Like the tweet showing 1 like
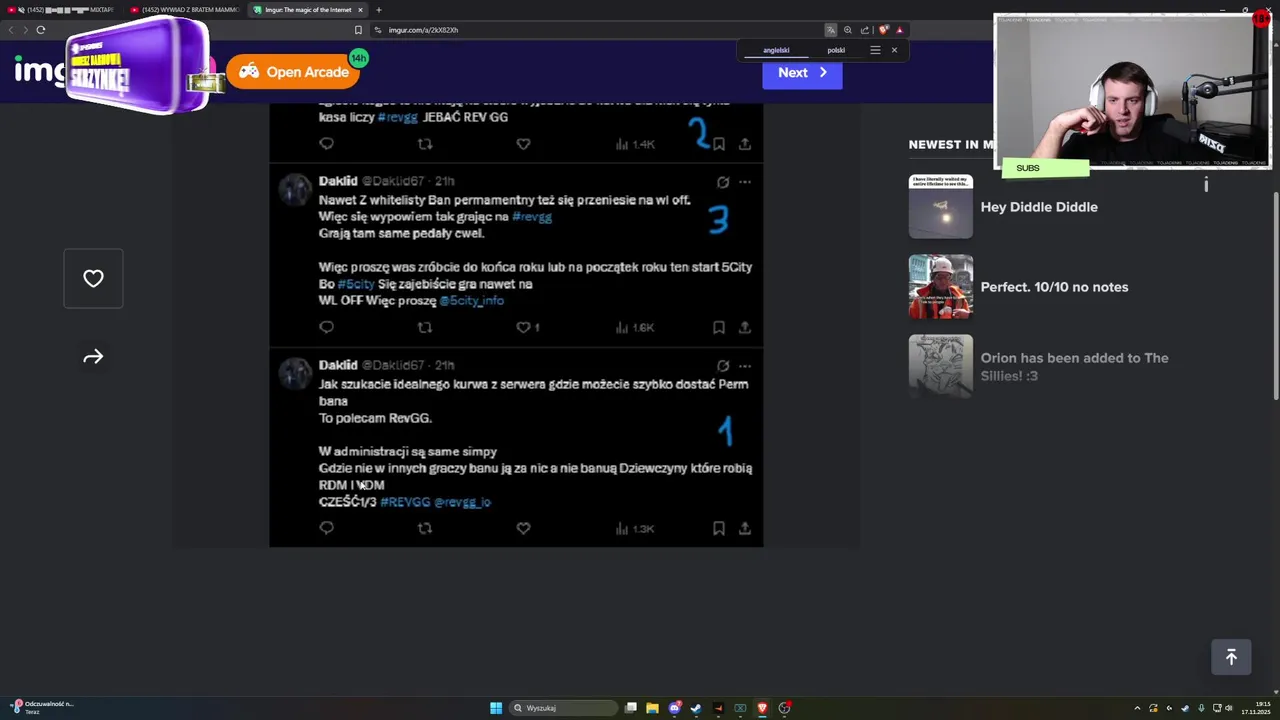The image size is (1280, 720). tap(527, 327)
